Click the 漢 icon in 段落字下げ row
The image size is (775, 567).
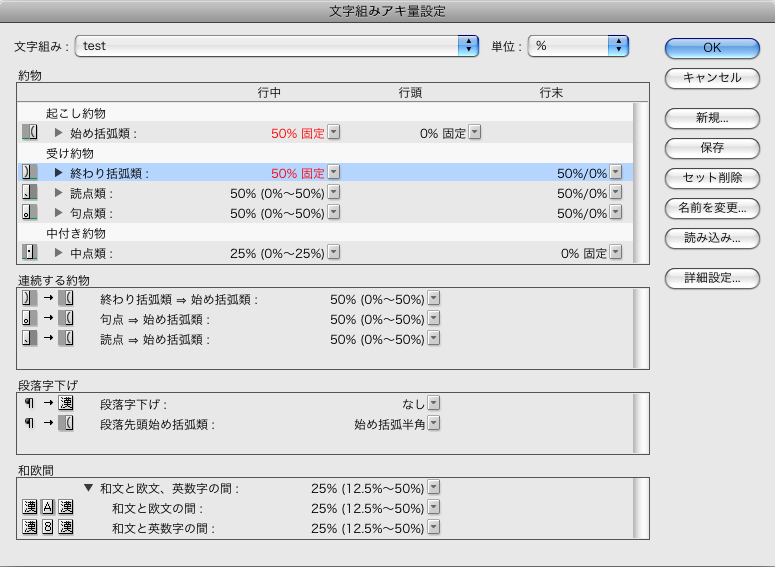pos(66,403)
